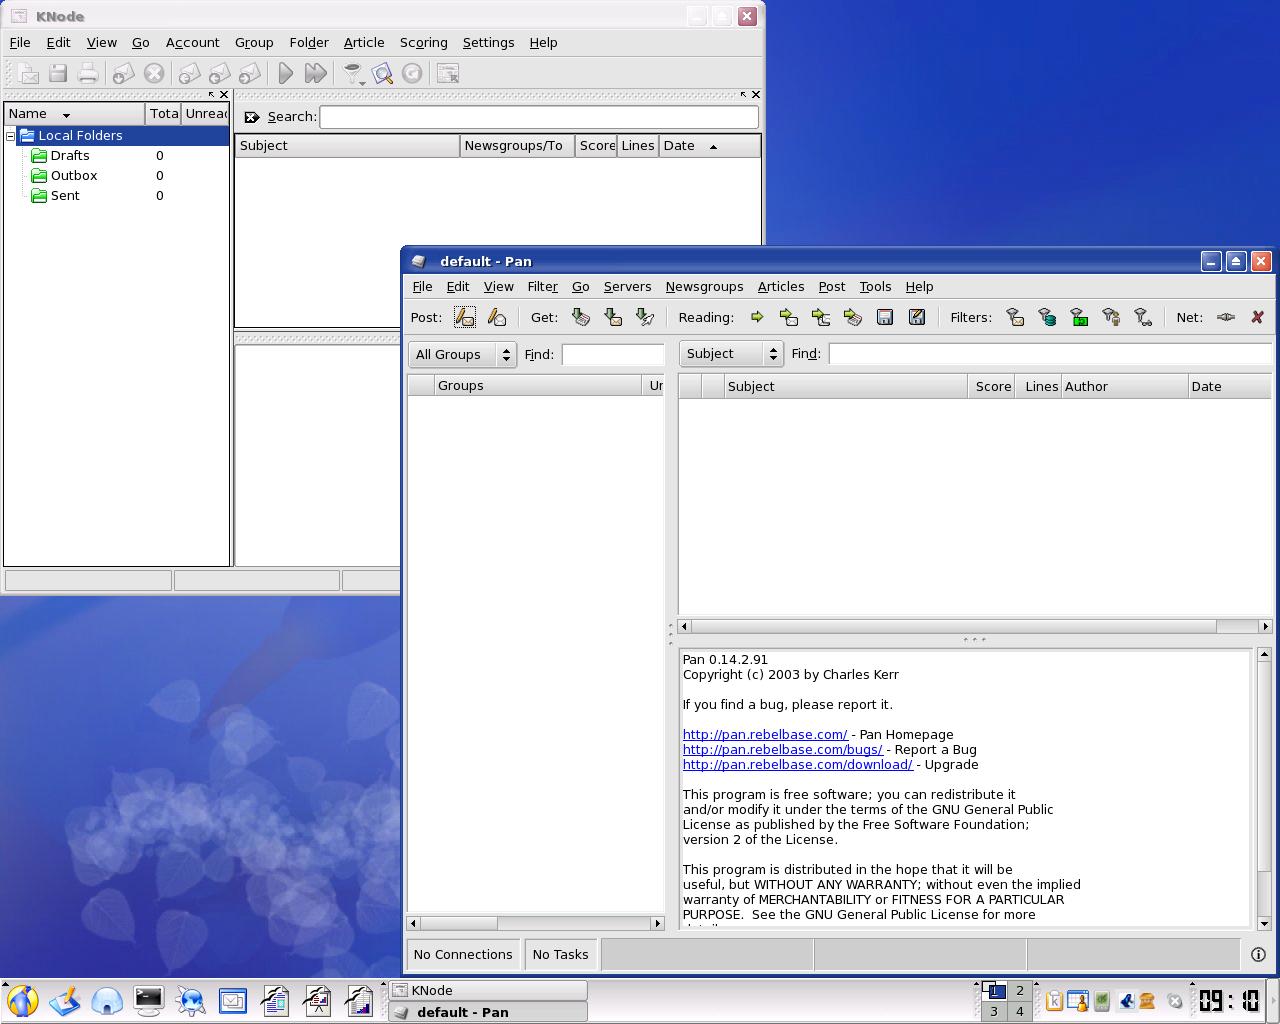Click the last KNode toolbar icon with cursor

coord(447,73)
